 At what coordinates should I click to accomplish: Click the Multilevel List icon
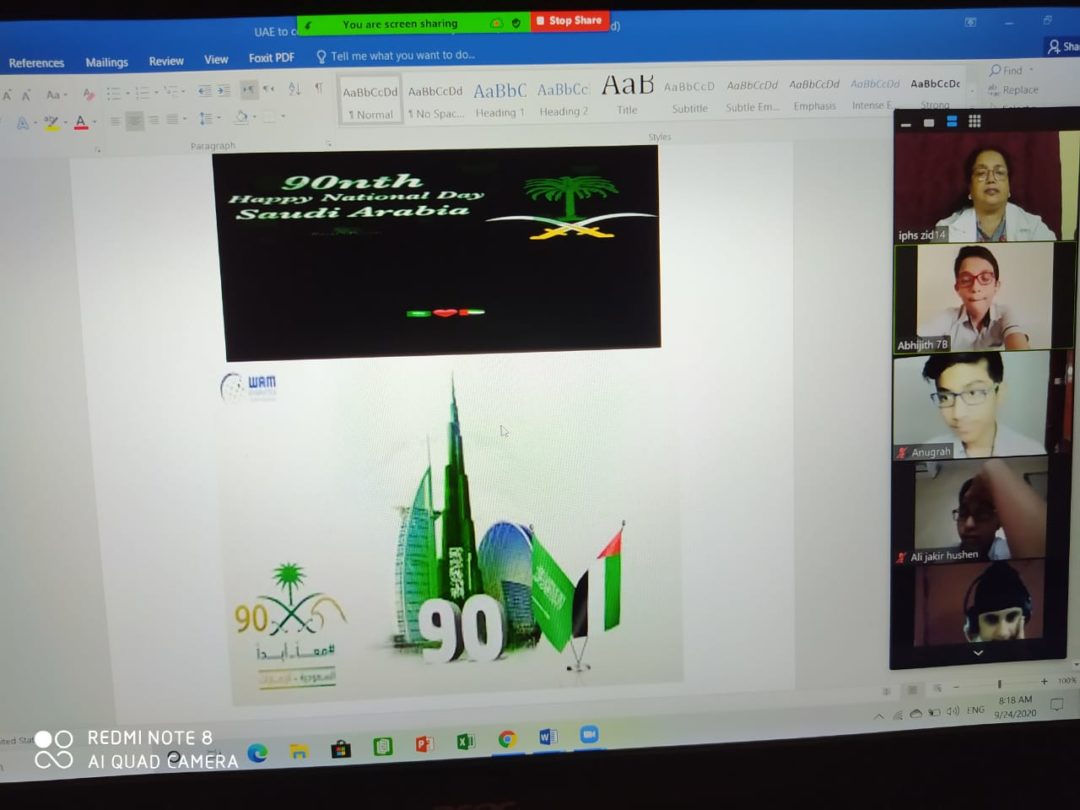point(172,92)
